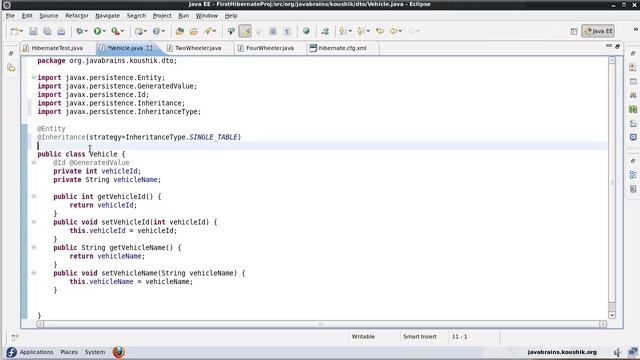Viewport: 640px width, 360px height.
Task: Click the Open Task folder icon
Action: tap(193, 31)
